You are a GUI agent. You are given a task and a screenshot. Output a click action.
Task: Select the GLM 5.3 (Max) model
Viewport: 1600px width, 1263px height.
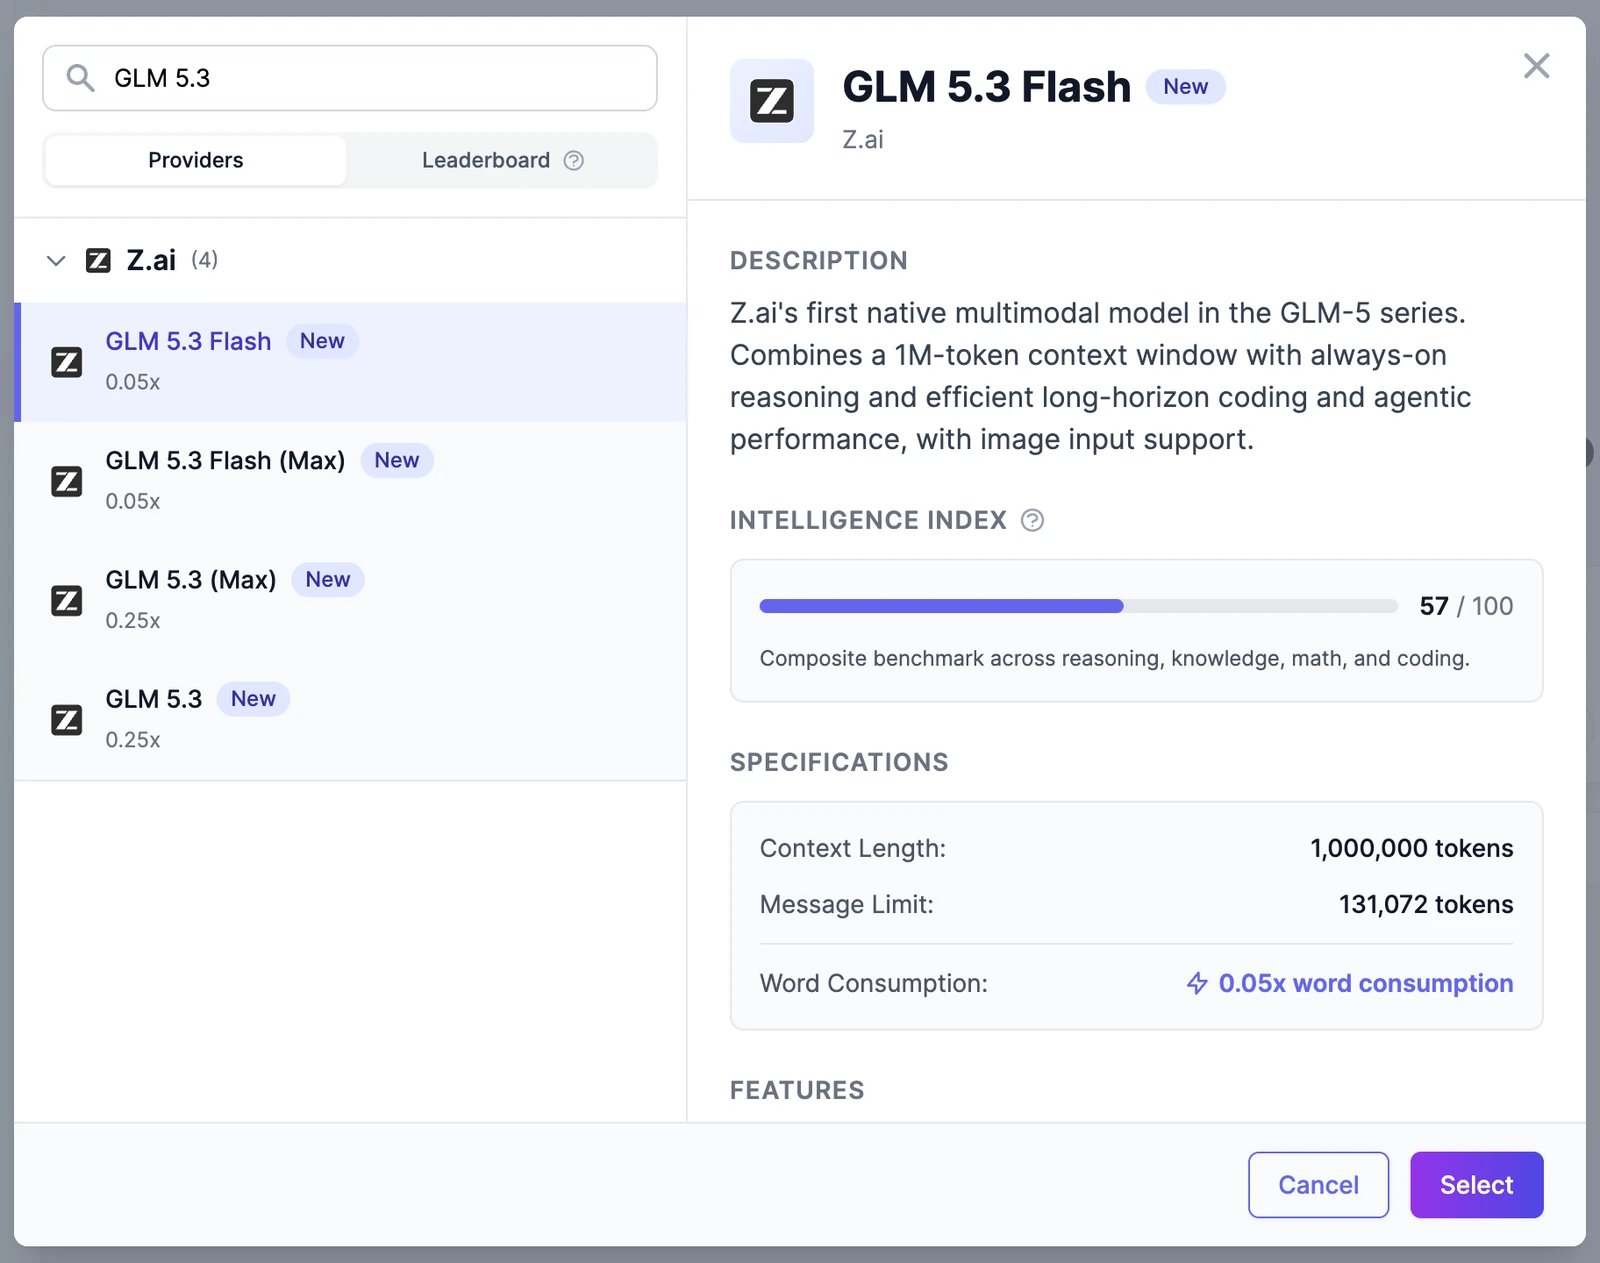click(350, 600)
